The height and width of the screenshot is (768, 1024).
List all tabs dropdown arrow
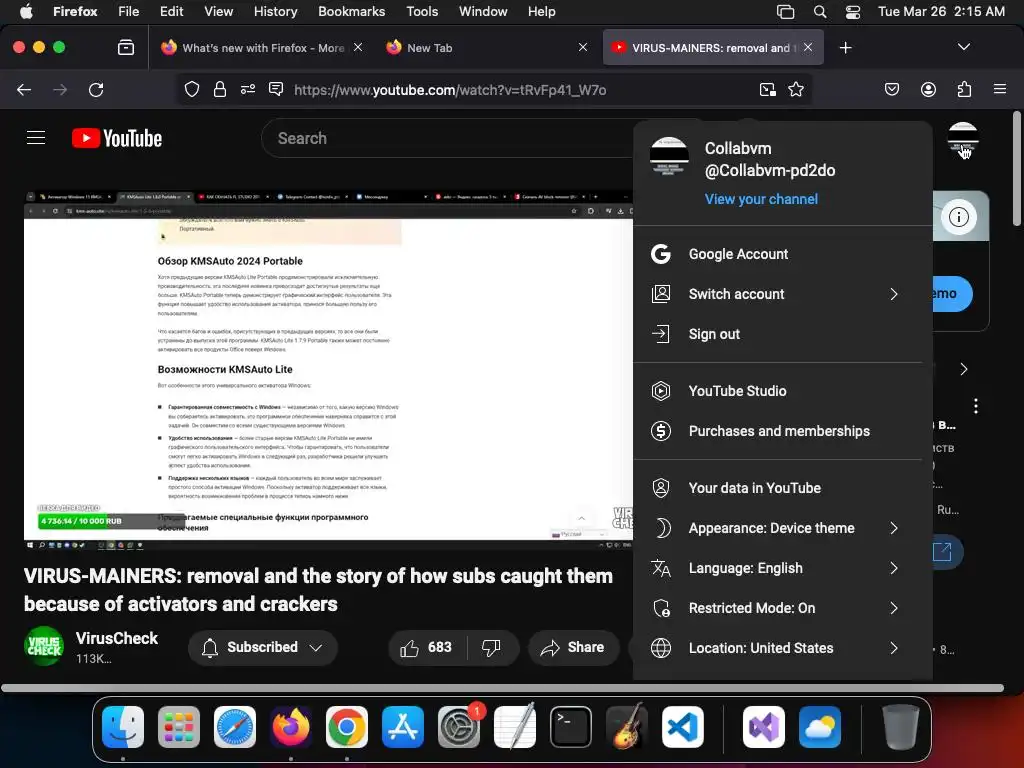coord(963,47)
